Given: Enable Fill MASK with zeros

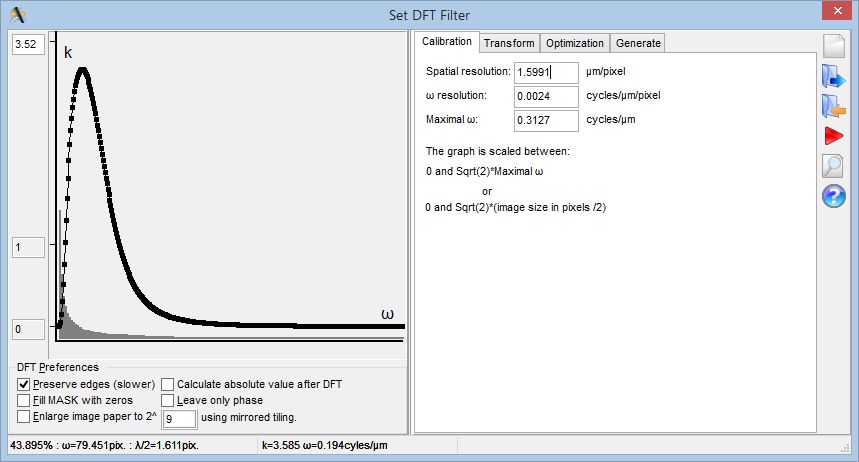Looking at the screenshot, I should click(x=24, y=401).
